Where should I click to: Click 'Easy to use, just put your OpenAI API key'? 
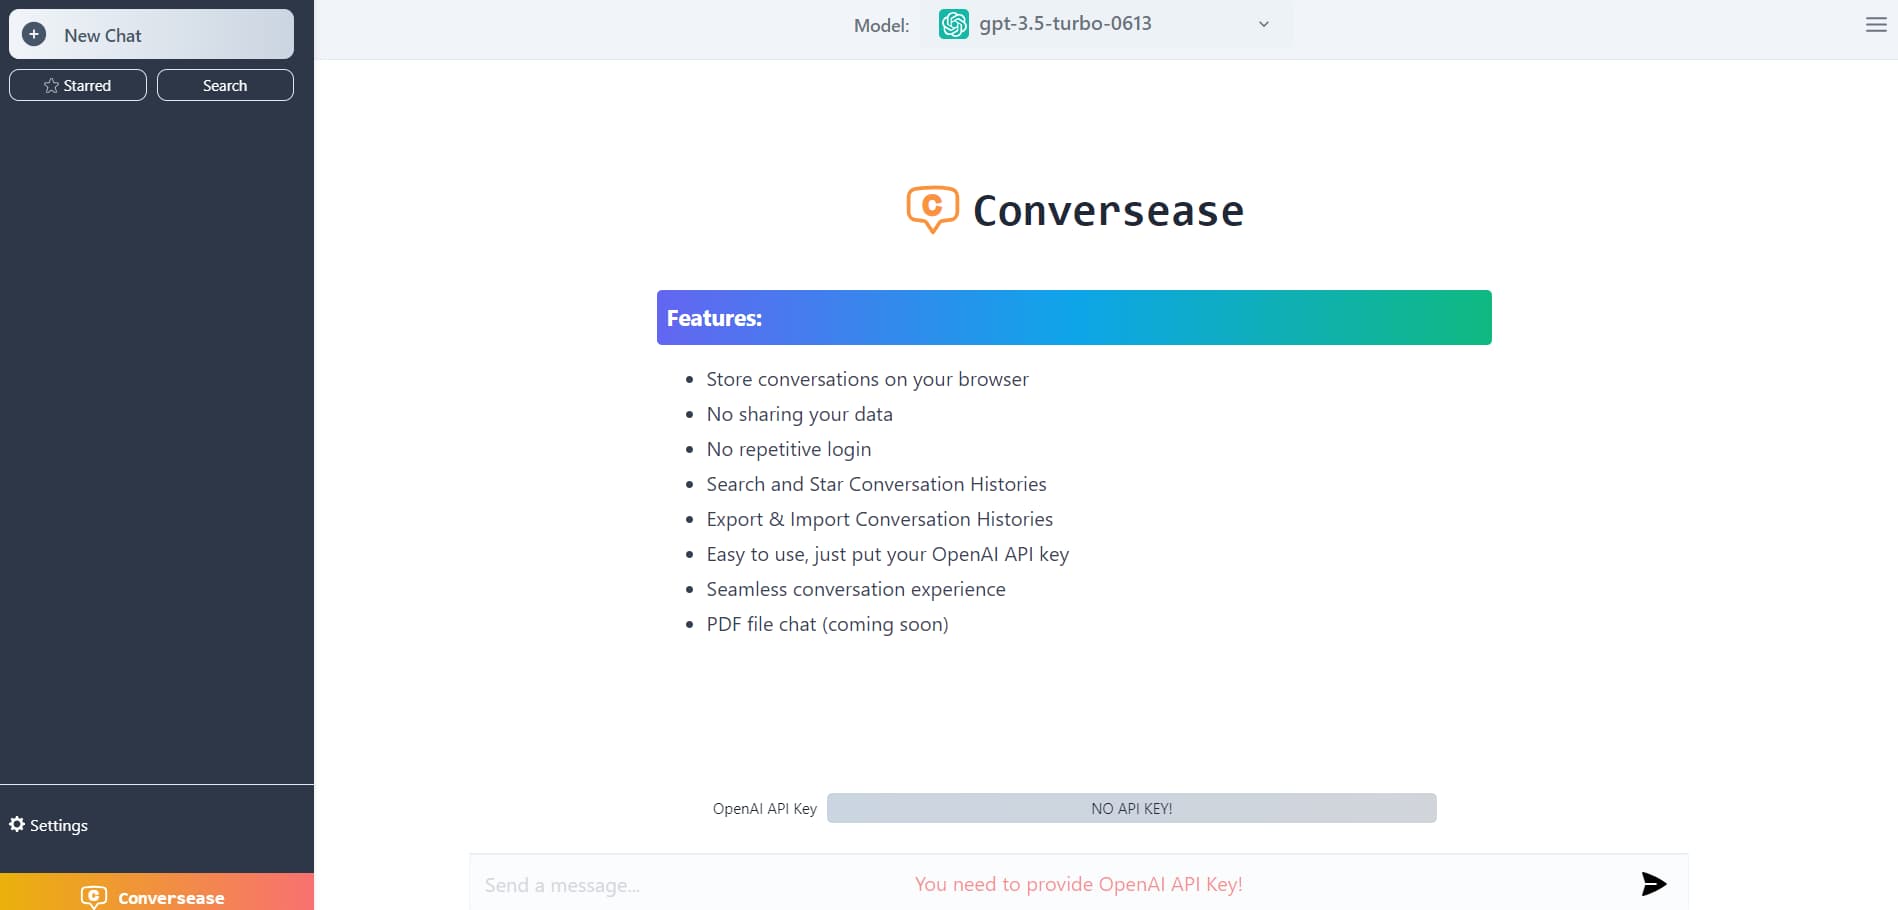pos(887,554)
